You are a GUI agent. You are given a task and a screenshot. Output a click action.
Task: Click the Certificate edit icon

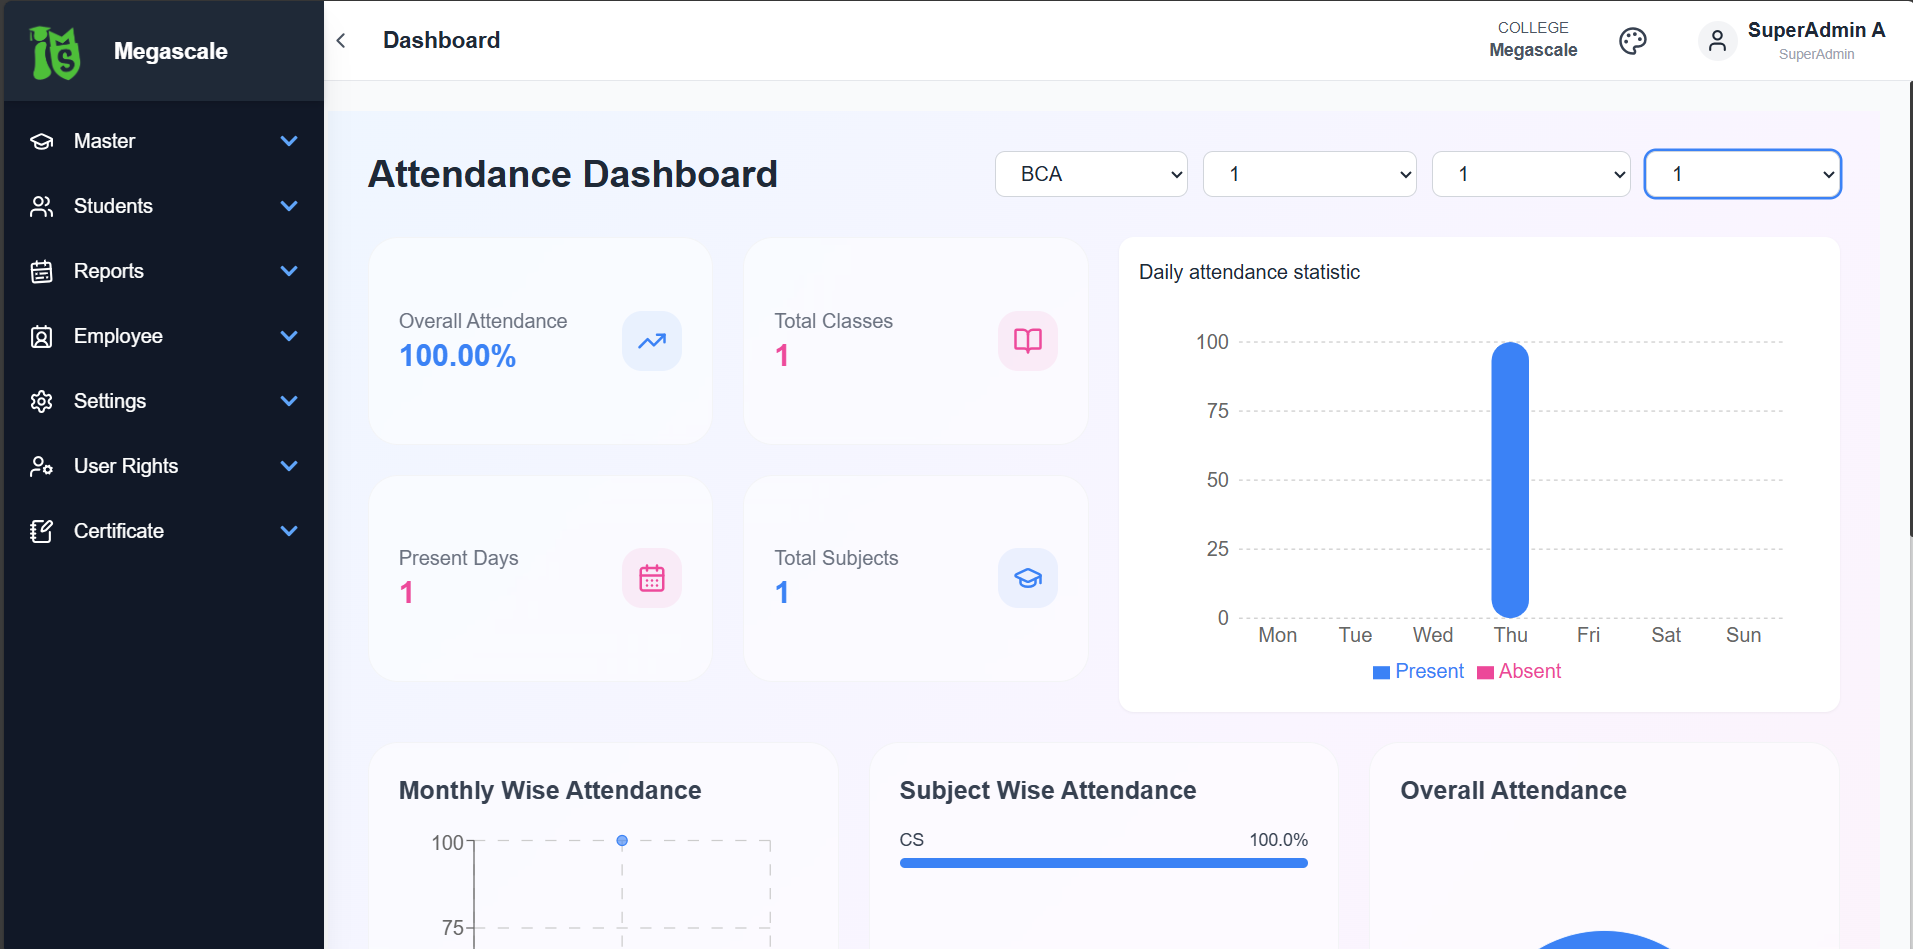coord(42,531)
